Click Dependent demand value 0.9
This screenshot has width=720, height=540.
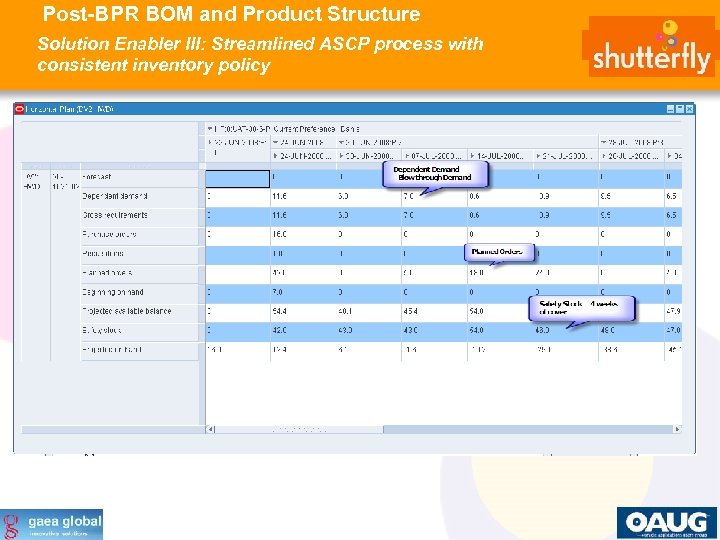click(x=544, y=196)
